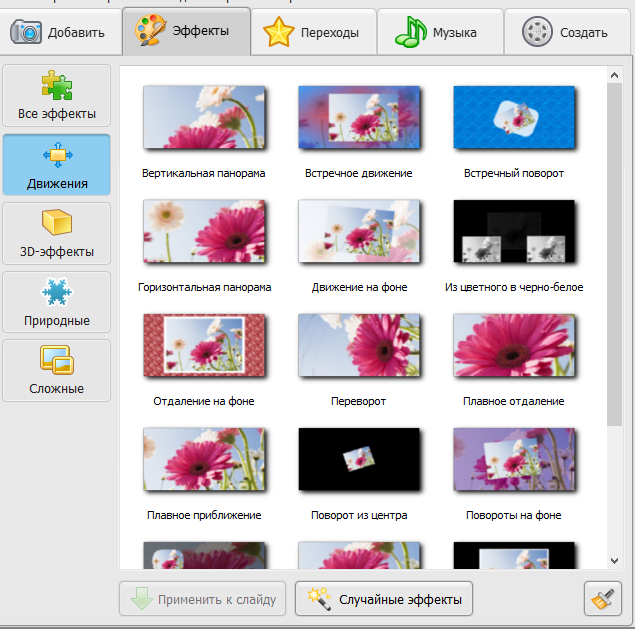The width and height of the screenshot is (635, 629).
Task: Click the Встречный поворот label
Action: click(x=514, y=173)
